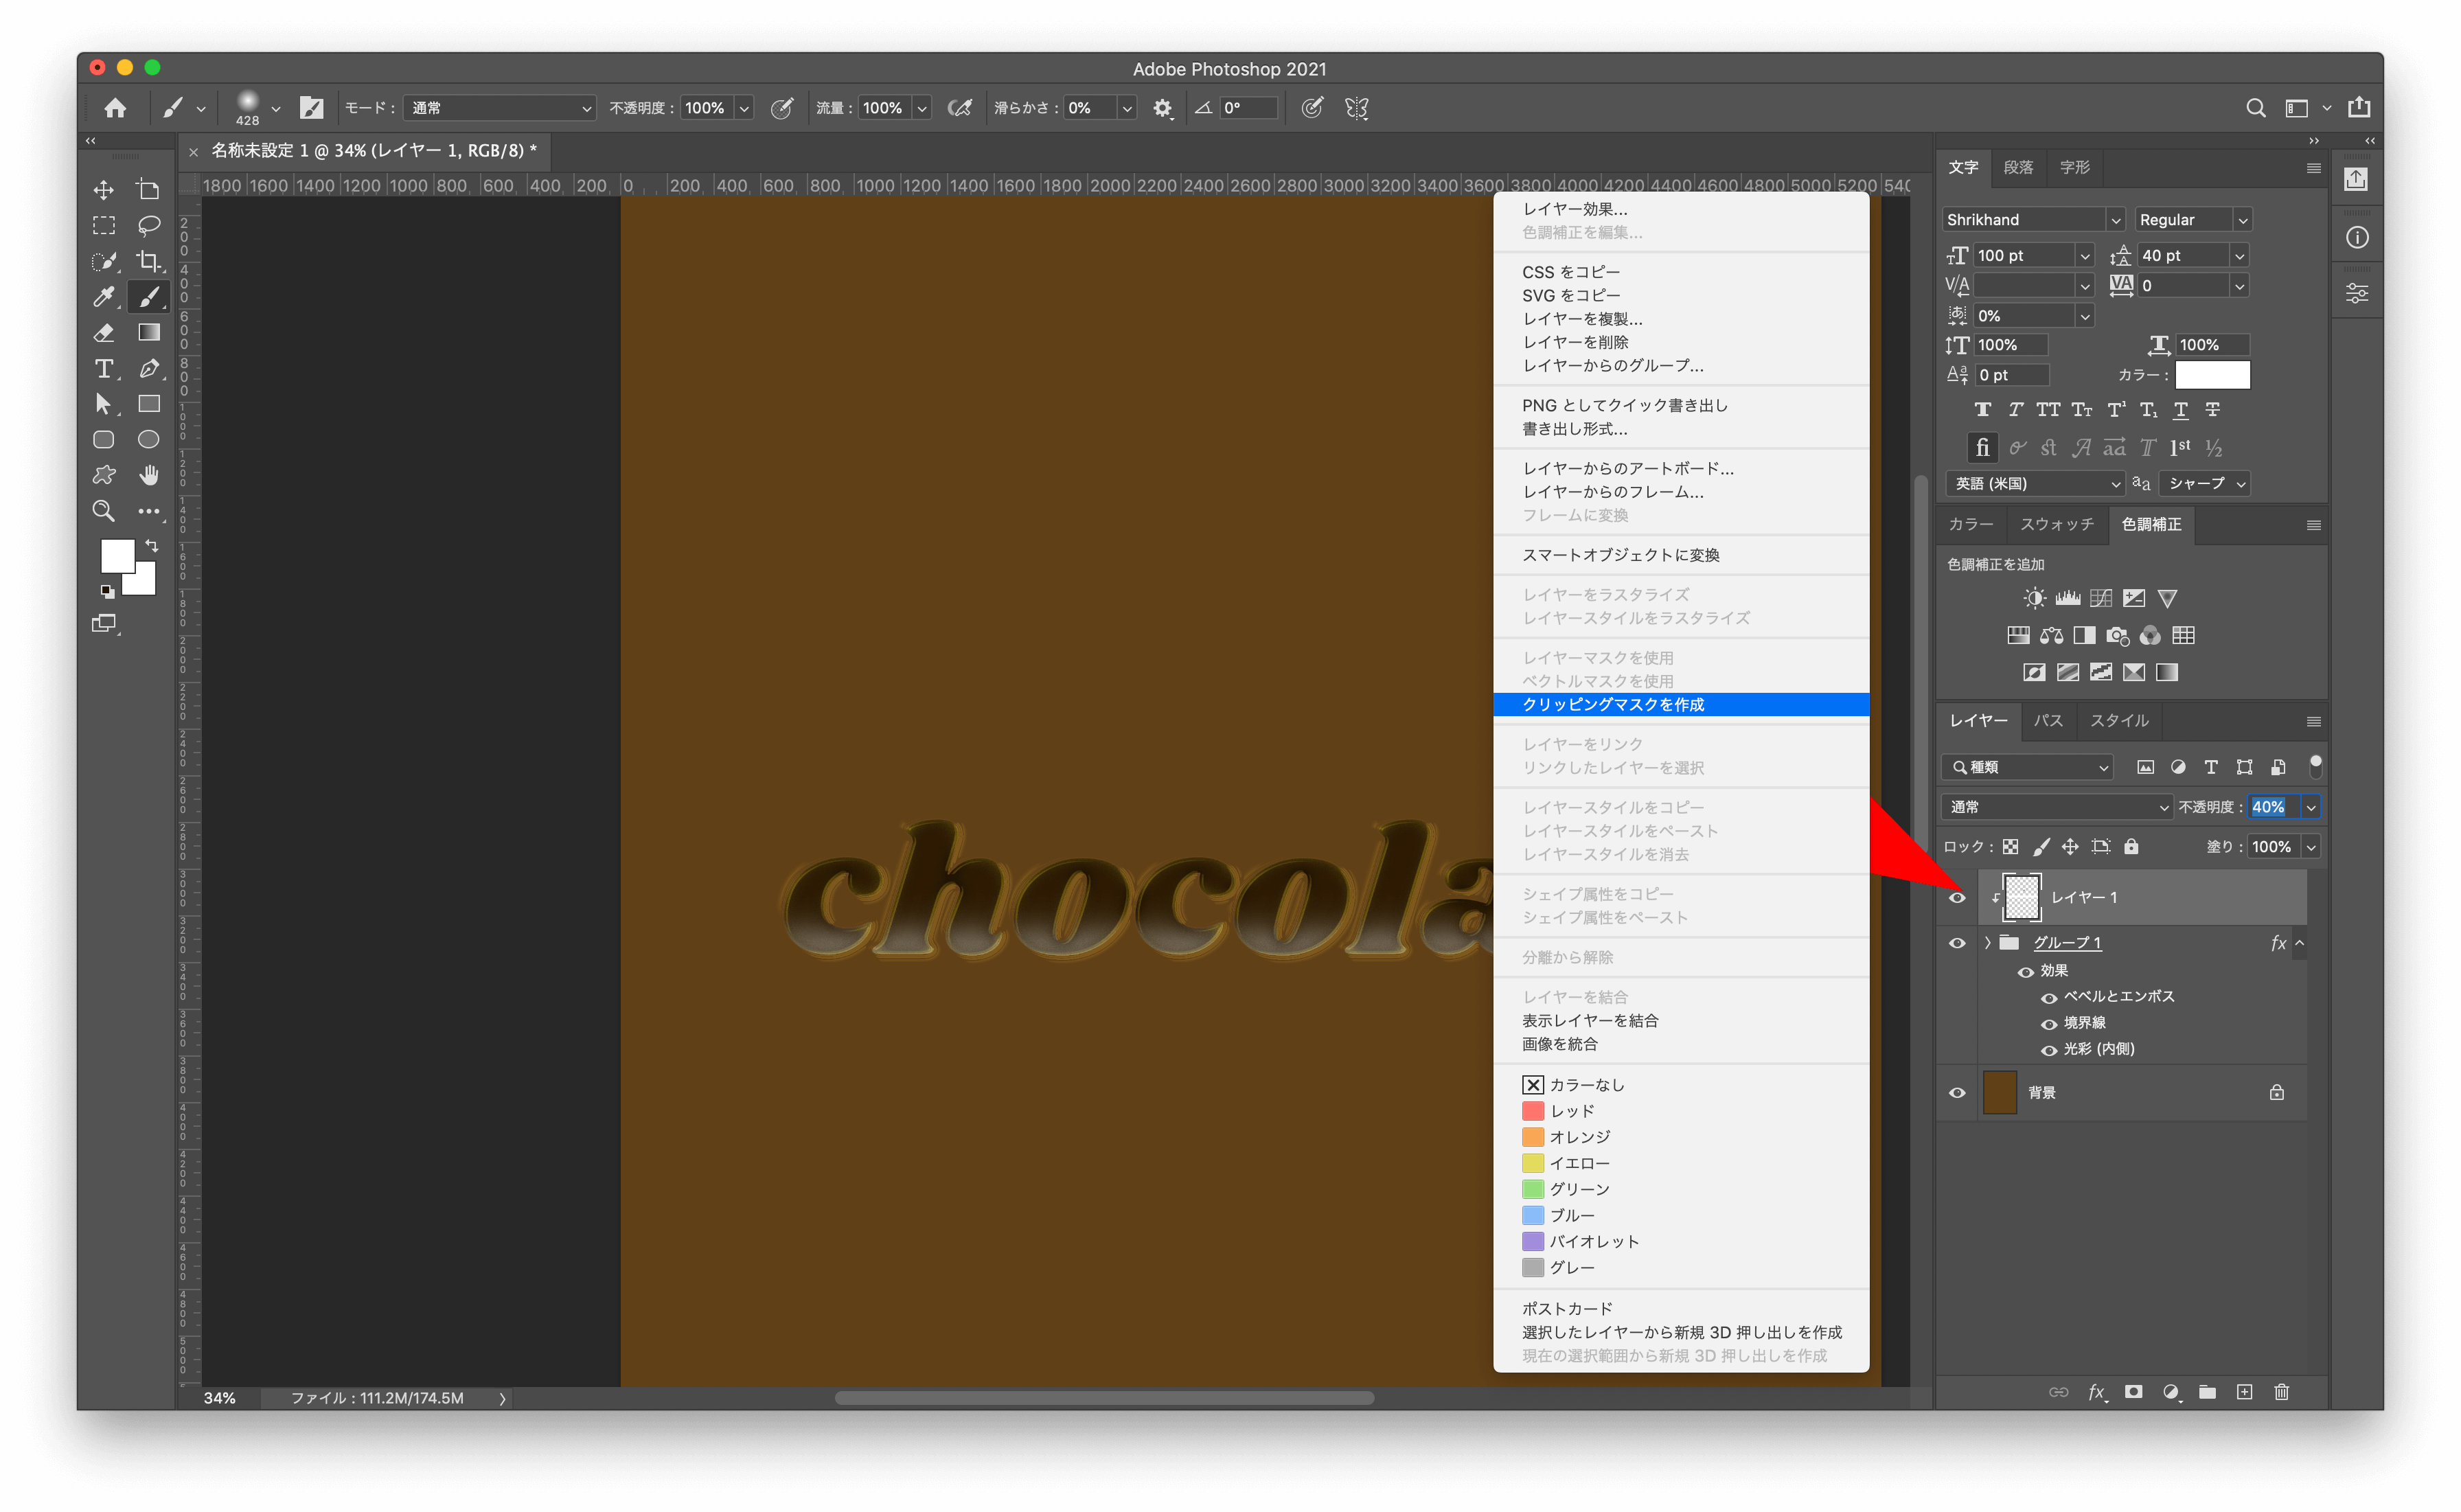Toggle visibility of グループ 1
The width and height of the screenshot is (2461, 1512).
point(1957,942)
